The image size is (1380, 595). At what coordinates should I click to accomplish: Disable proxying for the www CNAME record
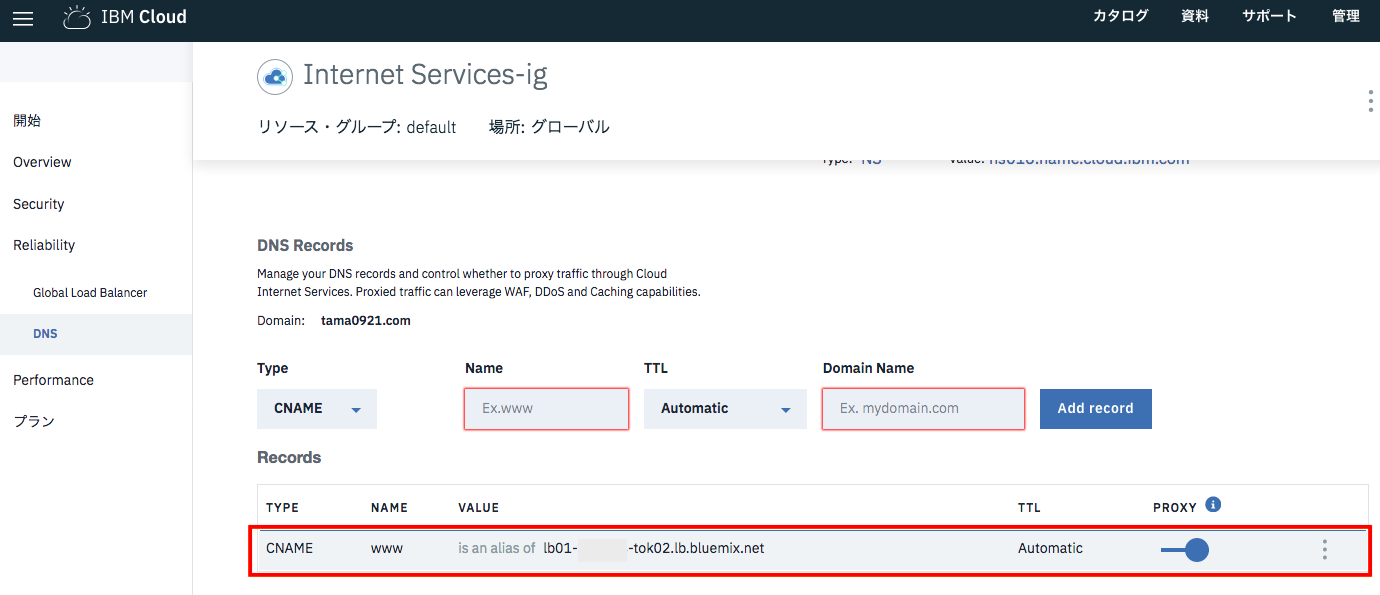tap(1184, 549)
